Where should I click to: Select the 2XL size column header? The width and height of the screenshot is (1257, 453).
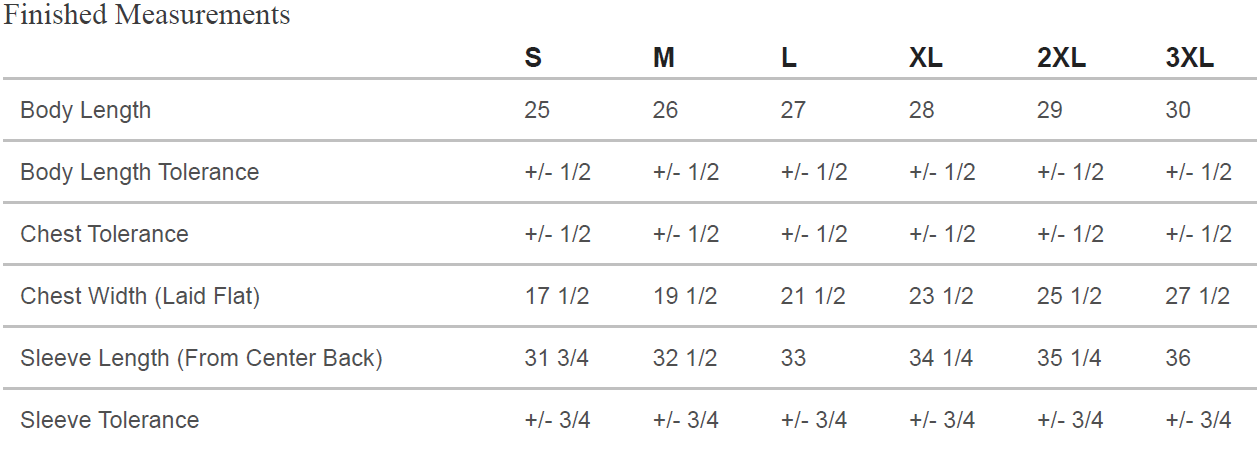[1062, 58]
